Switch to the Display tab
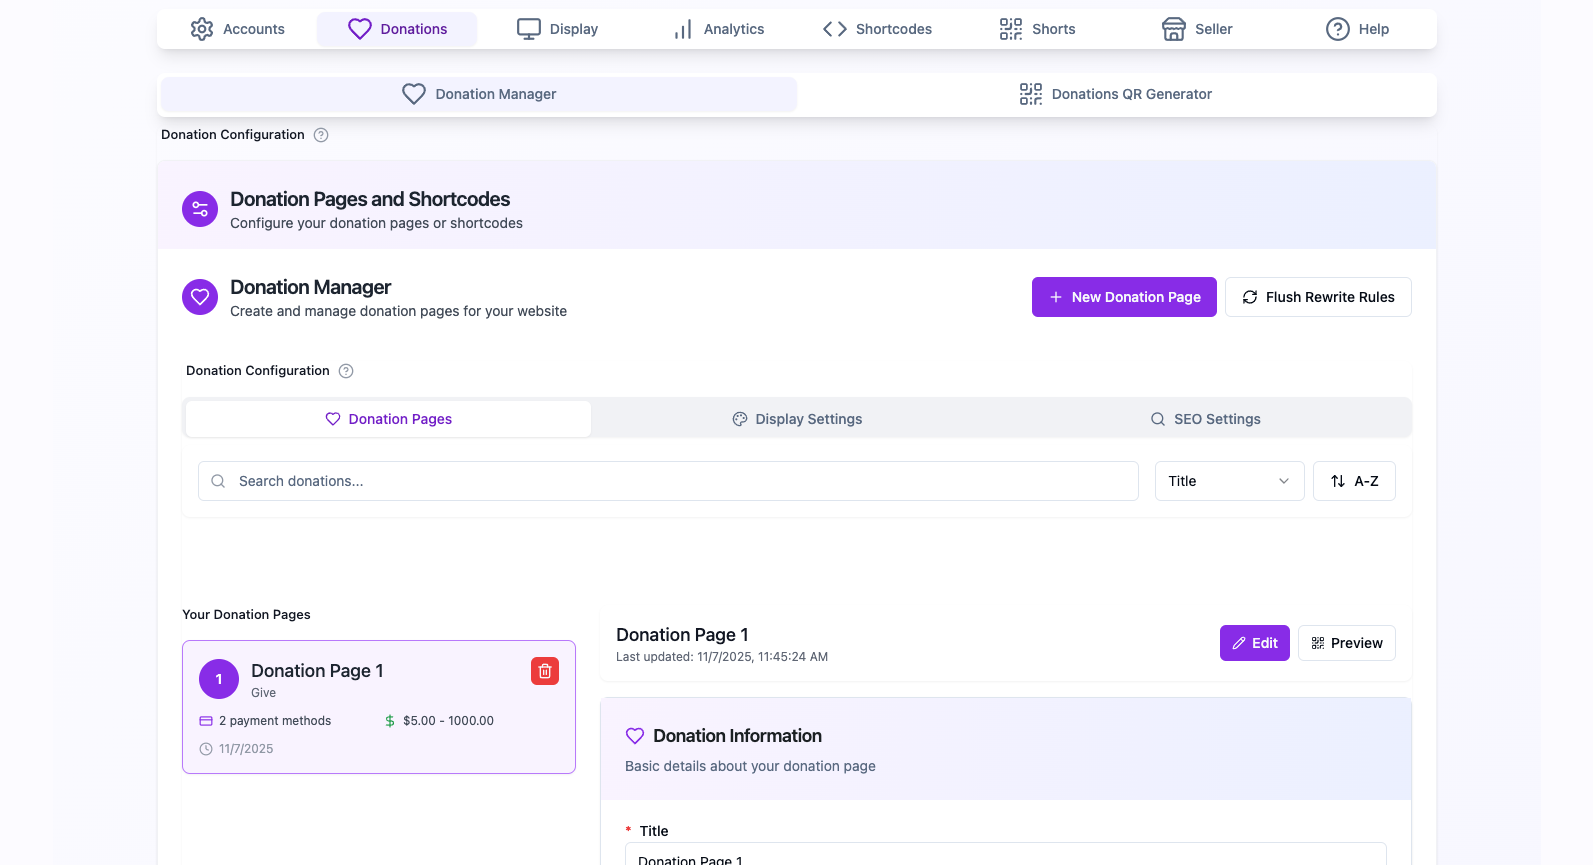Screen dimensions: 1593x865 (557, 29)
